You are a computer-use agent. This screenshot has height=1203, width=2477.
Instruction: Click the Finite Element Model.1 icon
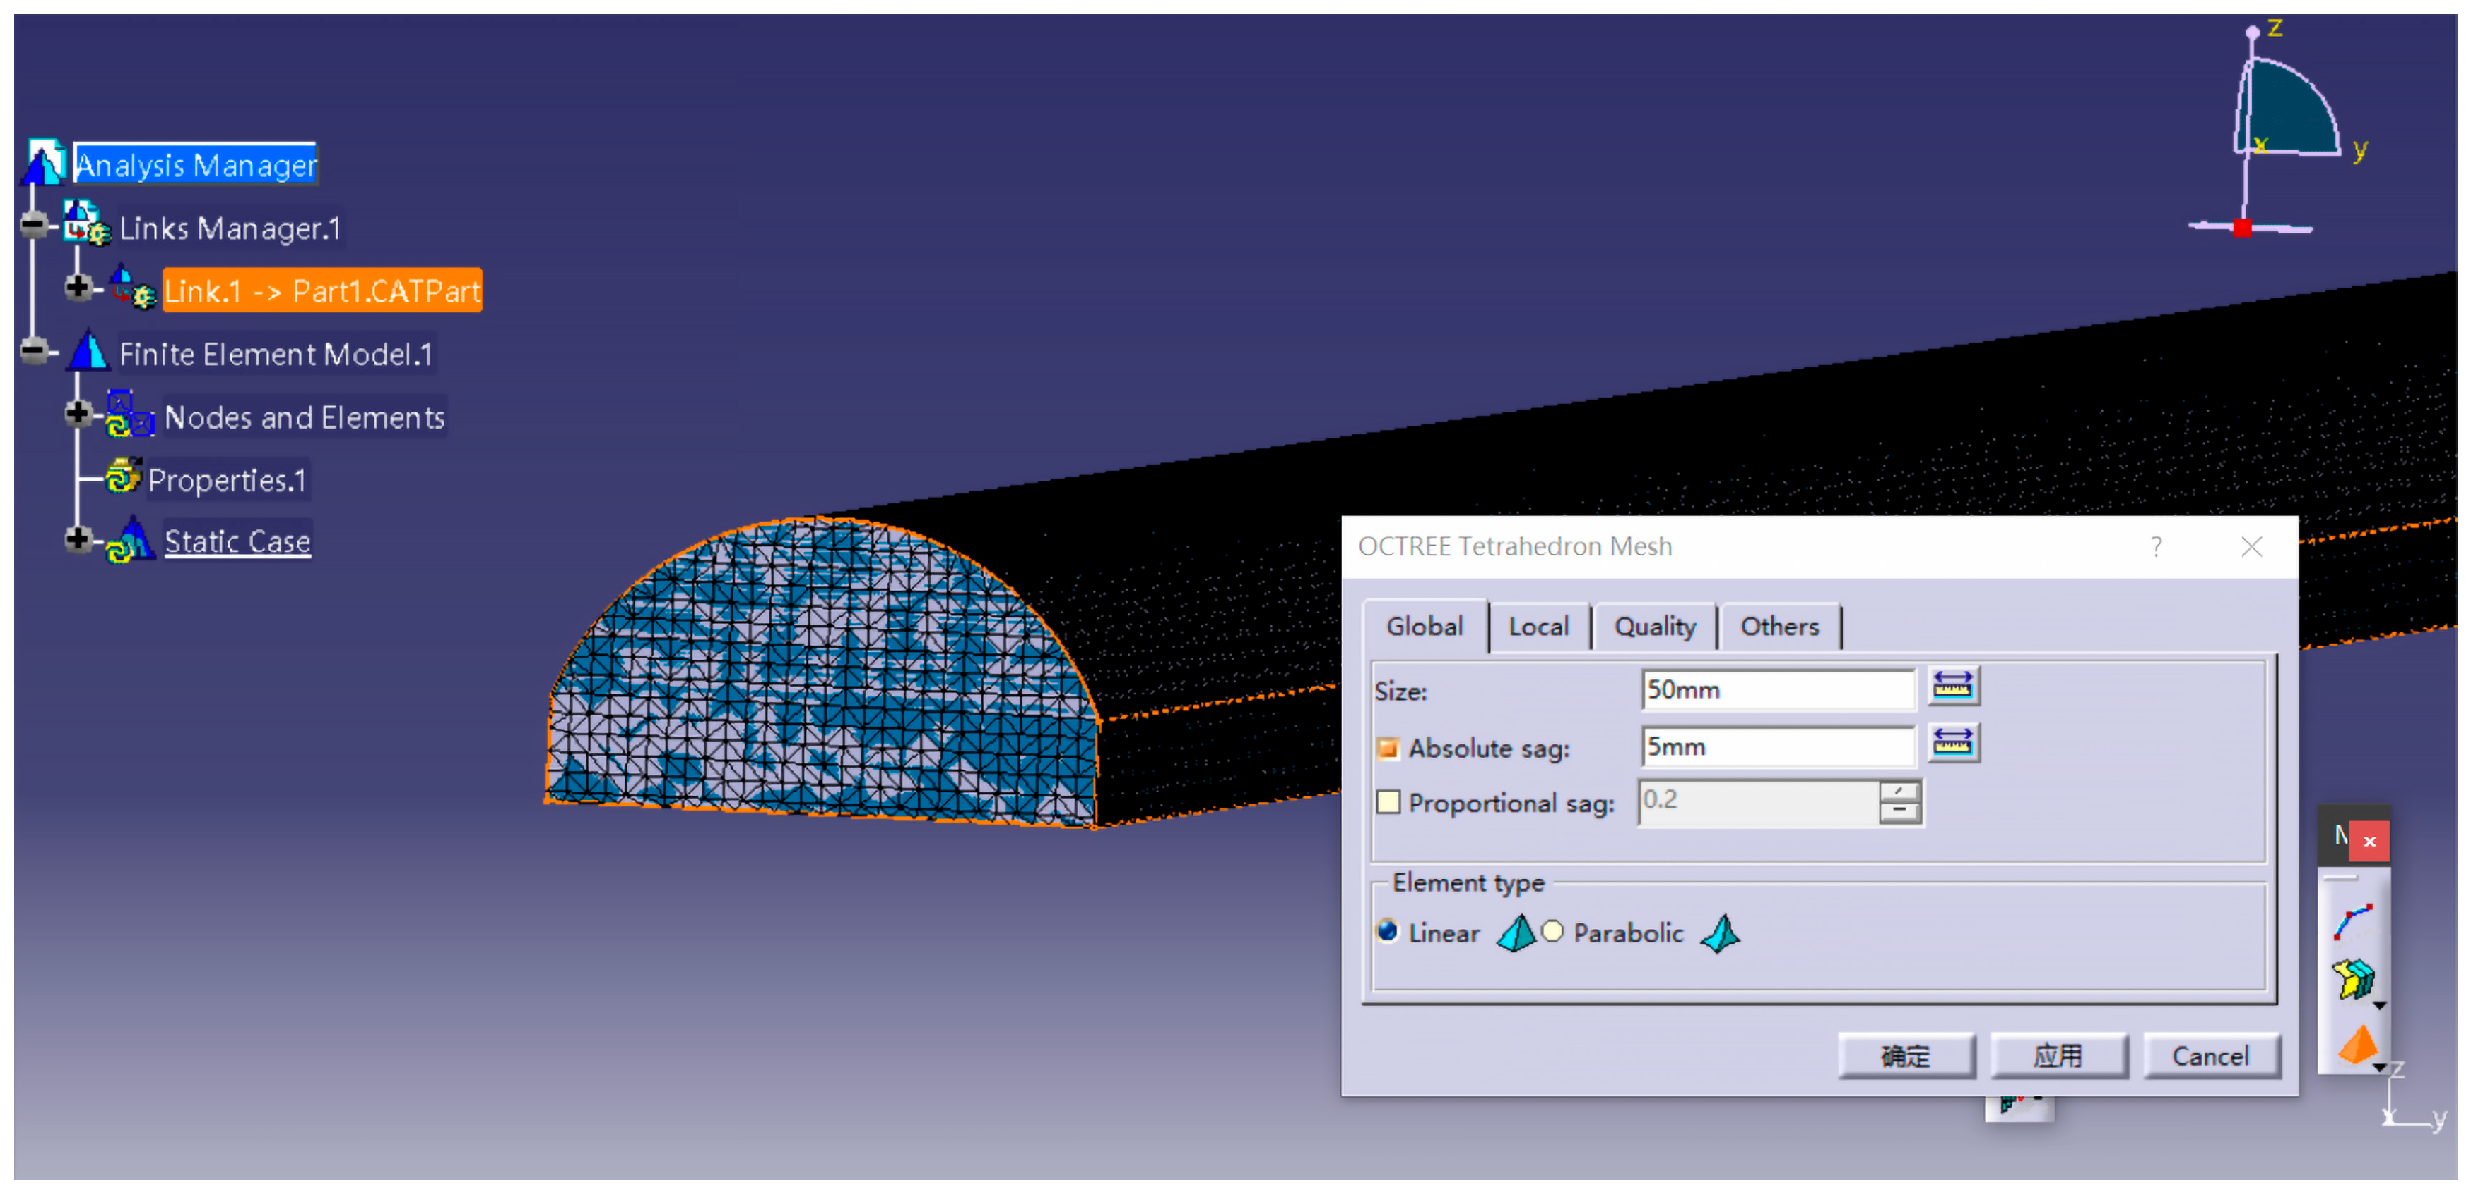89,353
